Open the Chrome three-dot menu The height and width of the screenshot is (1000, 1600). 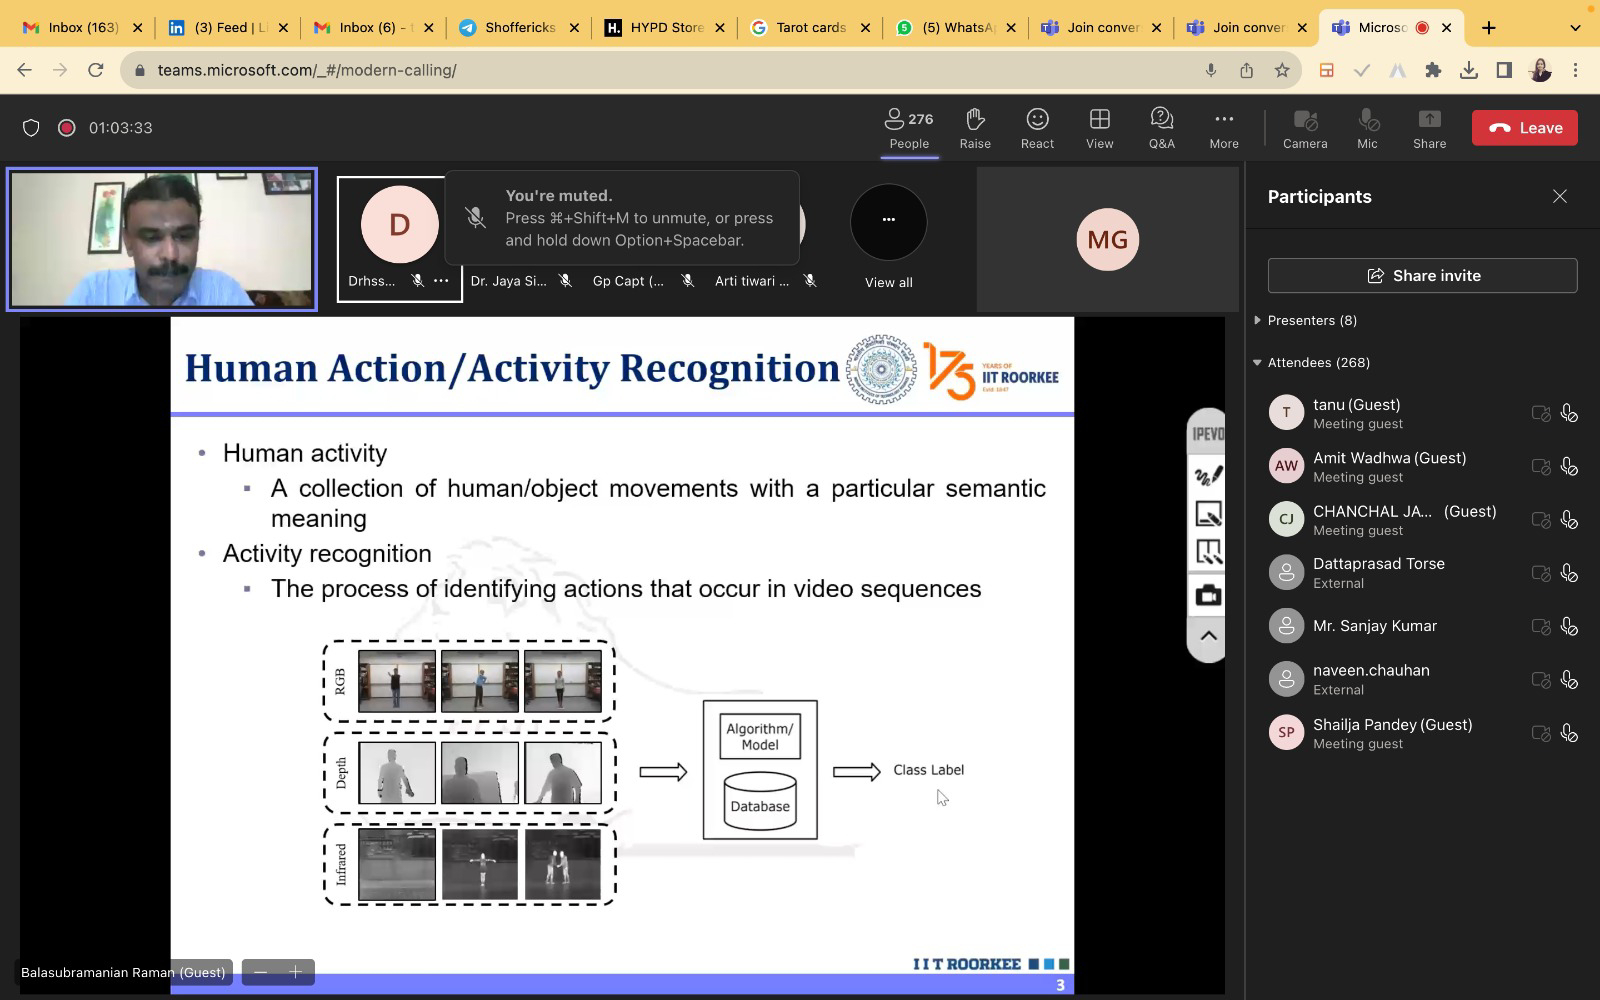(x=1575, y=70)
